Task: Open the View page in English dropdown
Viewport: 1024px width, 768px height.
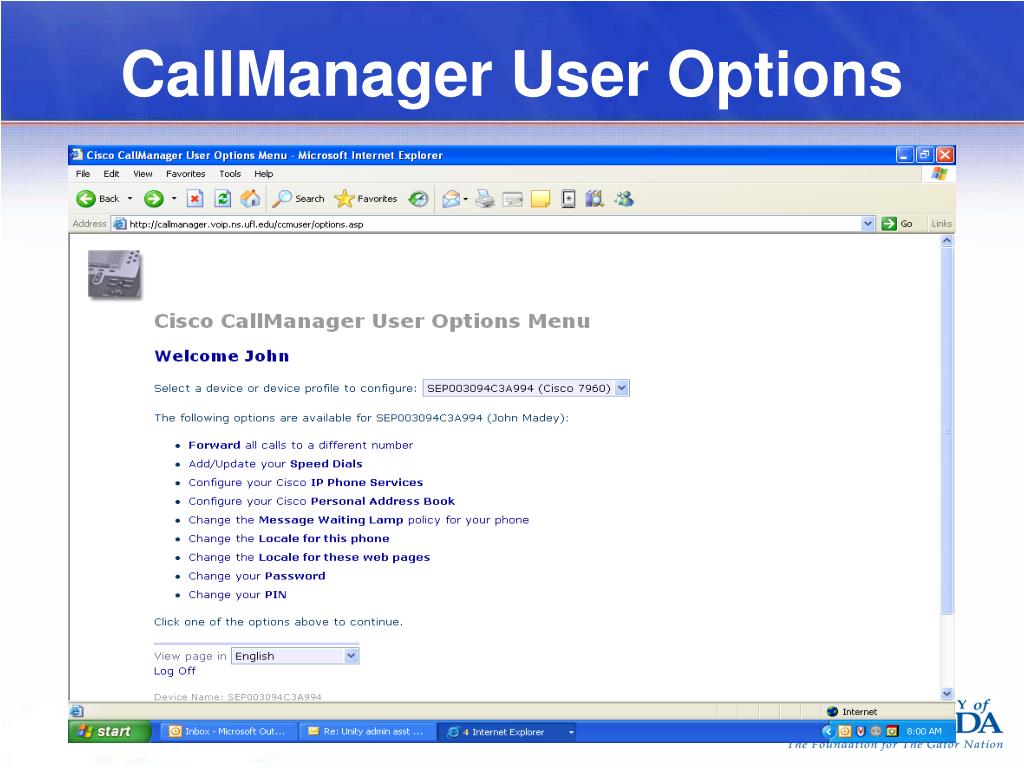Action: [x=295, y=656]
